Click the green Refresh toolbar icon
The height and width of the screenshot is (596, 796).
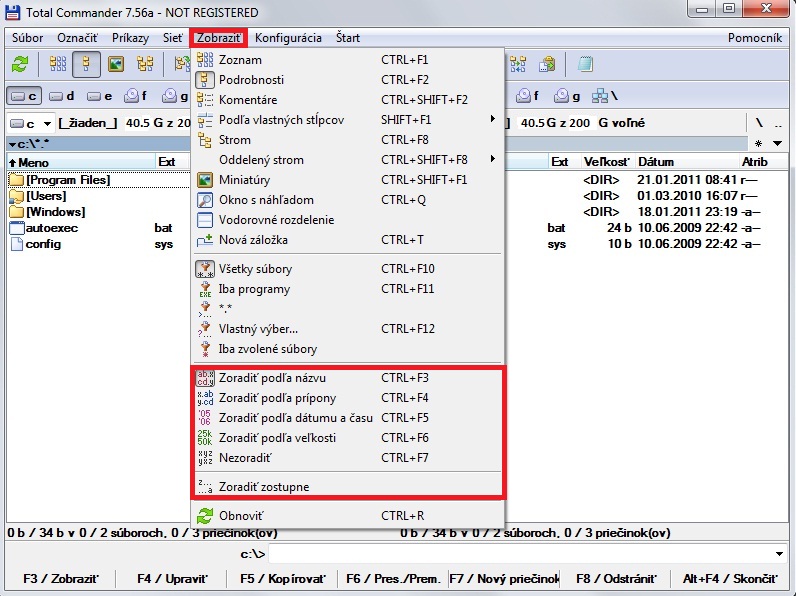click(20, 64)
